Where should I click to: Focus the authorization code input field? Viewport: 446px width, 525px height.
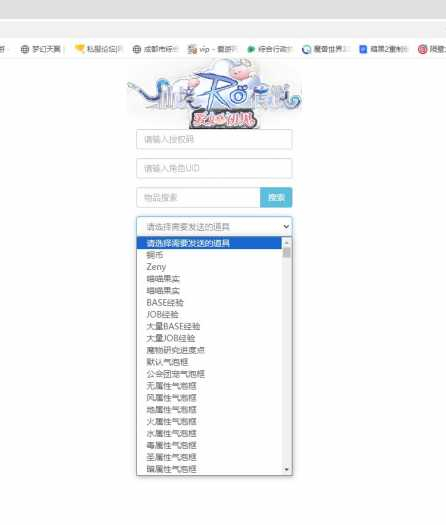point(214,139)
